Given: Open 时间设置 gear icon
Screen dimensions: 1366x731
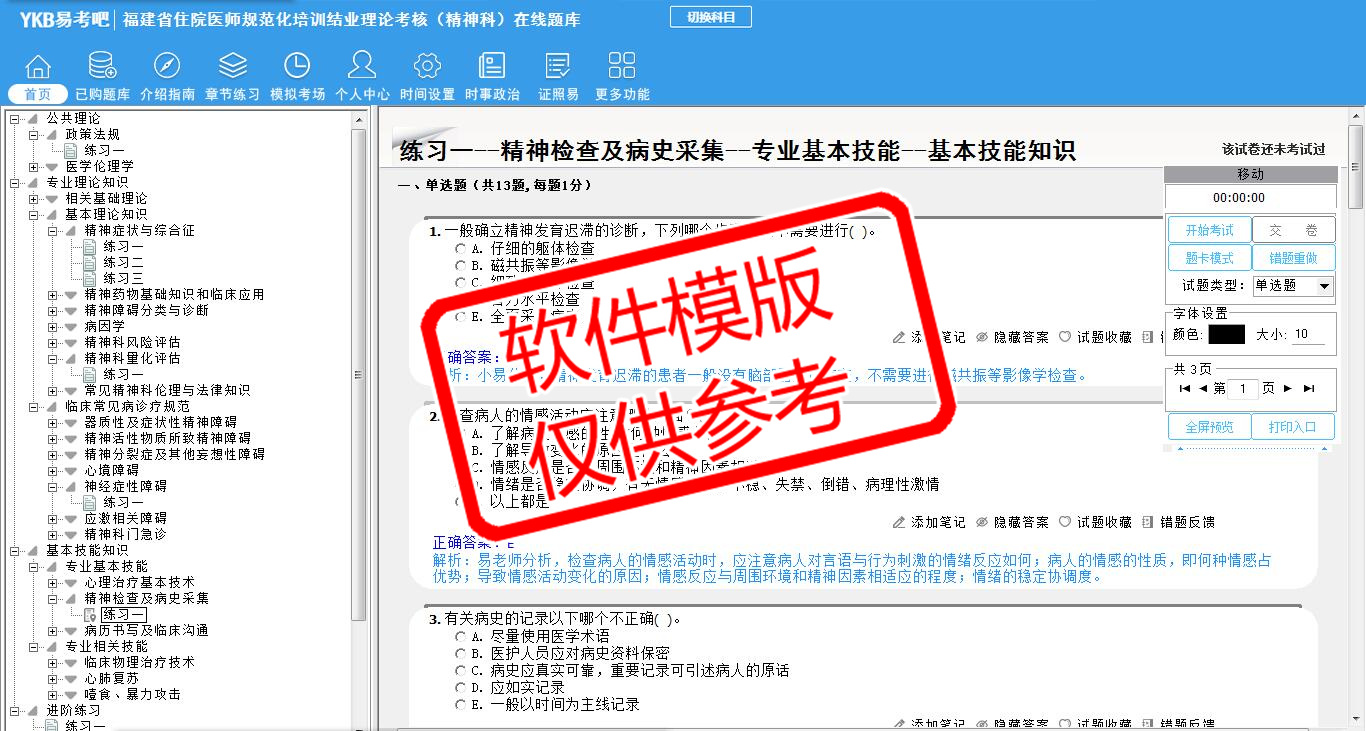Looking at the screenshot, I should pyautogui.click(x=427, y=67).
